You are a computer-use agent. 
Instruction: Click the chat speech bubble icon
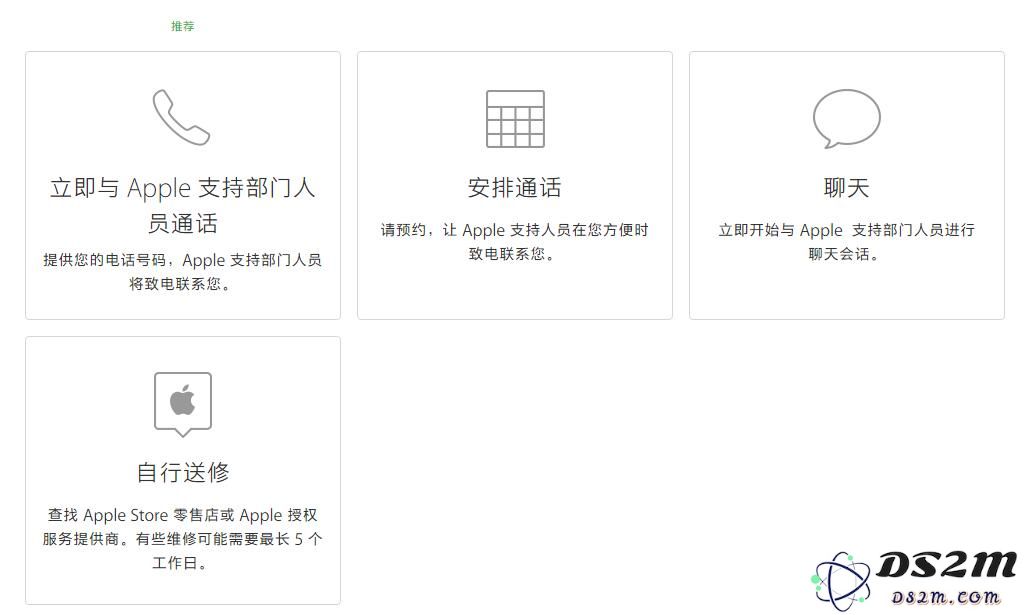pos(847,119)
